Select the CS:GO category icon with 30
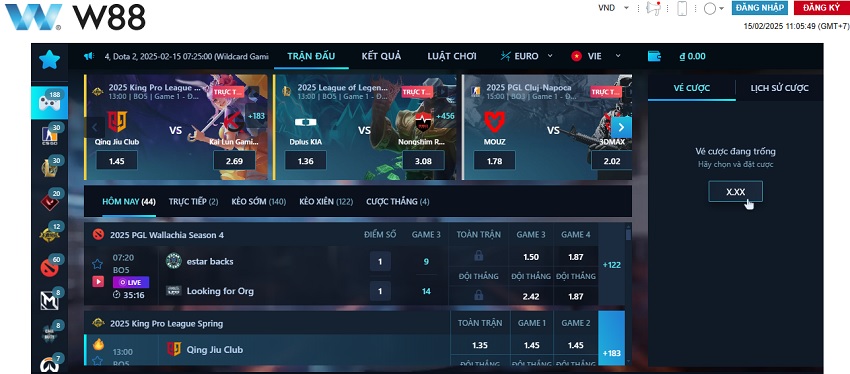The height and width of the screenshot is (374, 850). (x=49, y=135)
